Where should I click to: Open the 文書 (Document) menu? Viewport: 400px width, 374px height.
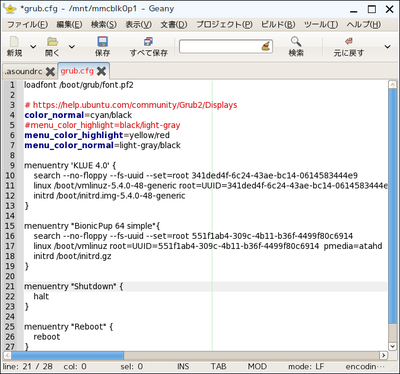click(174, 25)
